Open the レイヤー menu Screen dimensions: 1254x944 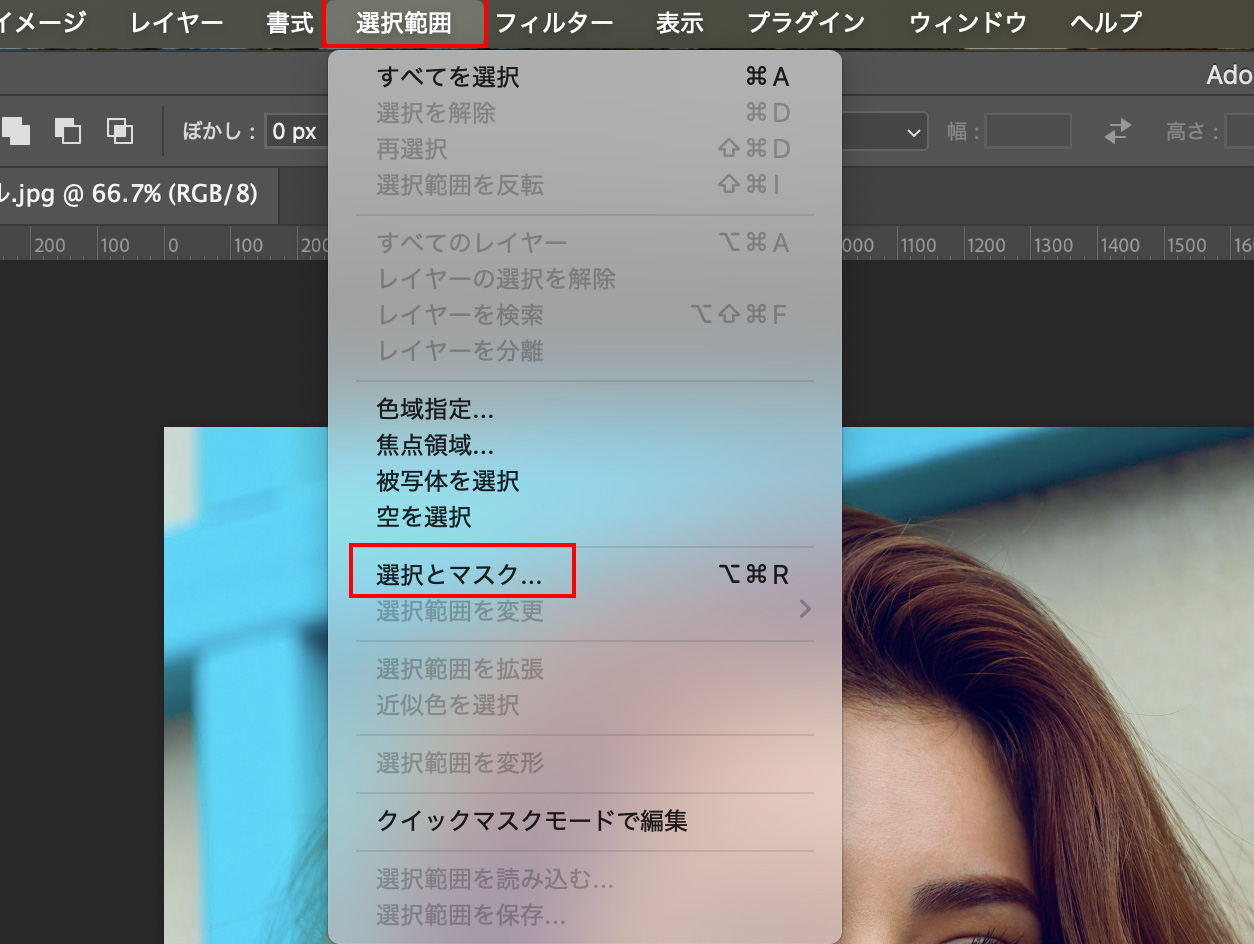178,23
